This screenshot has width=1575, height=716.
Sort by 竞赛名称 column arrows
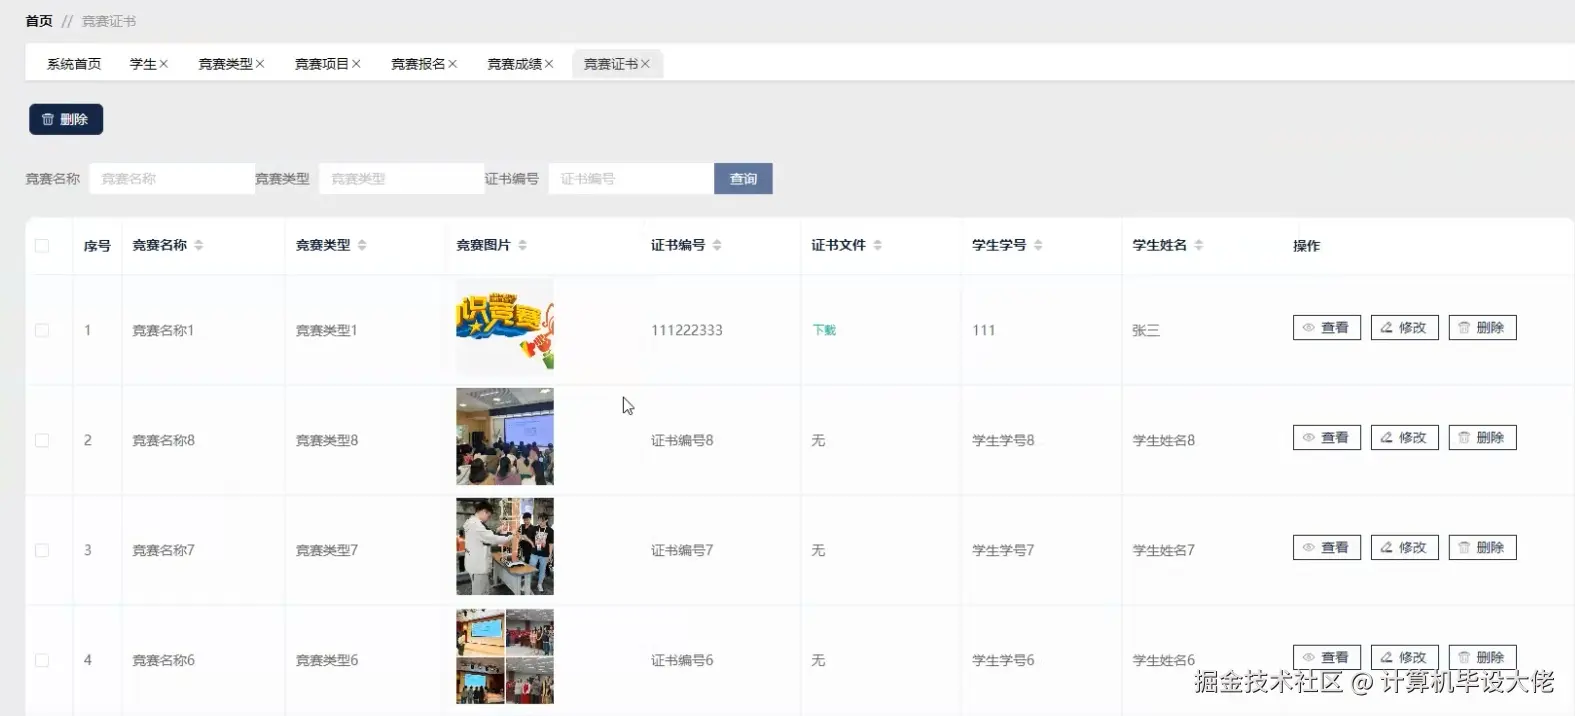199,245
